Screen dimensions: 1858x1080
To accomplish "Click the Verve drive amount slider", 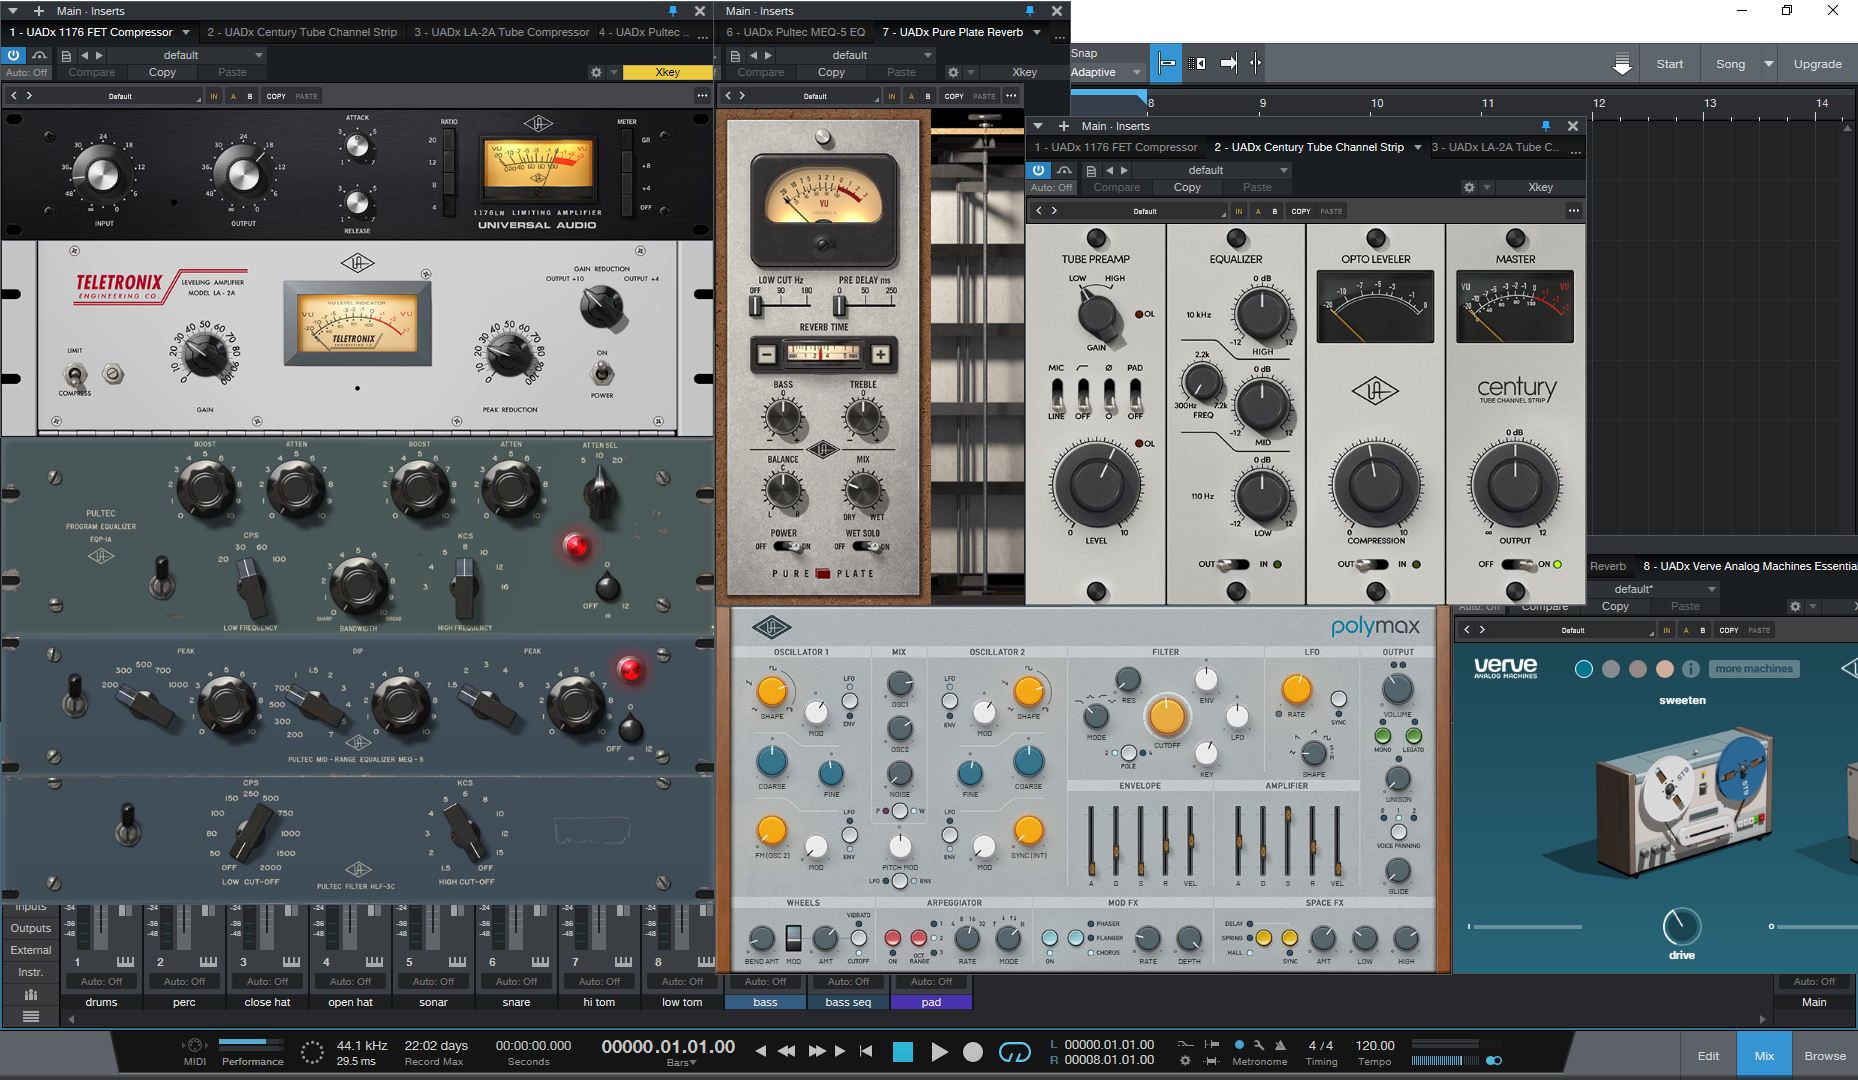I will pos(1681,927).
